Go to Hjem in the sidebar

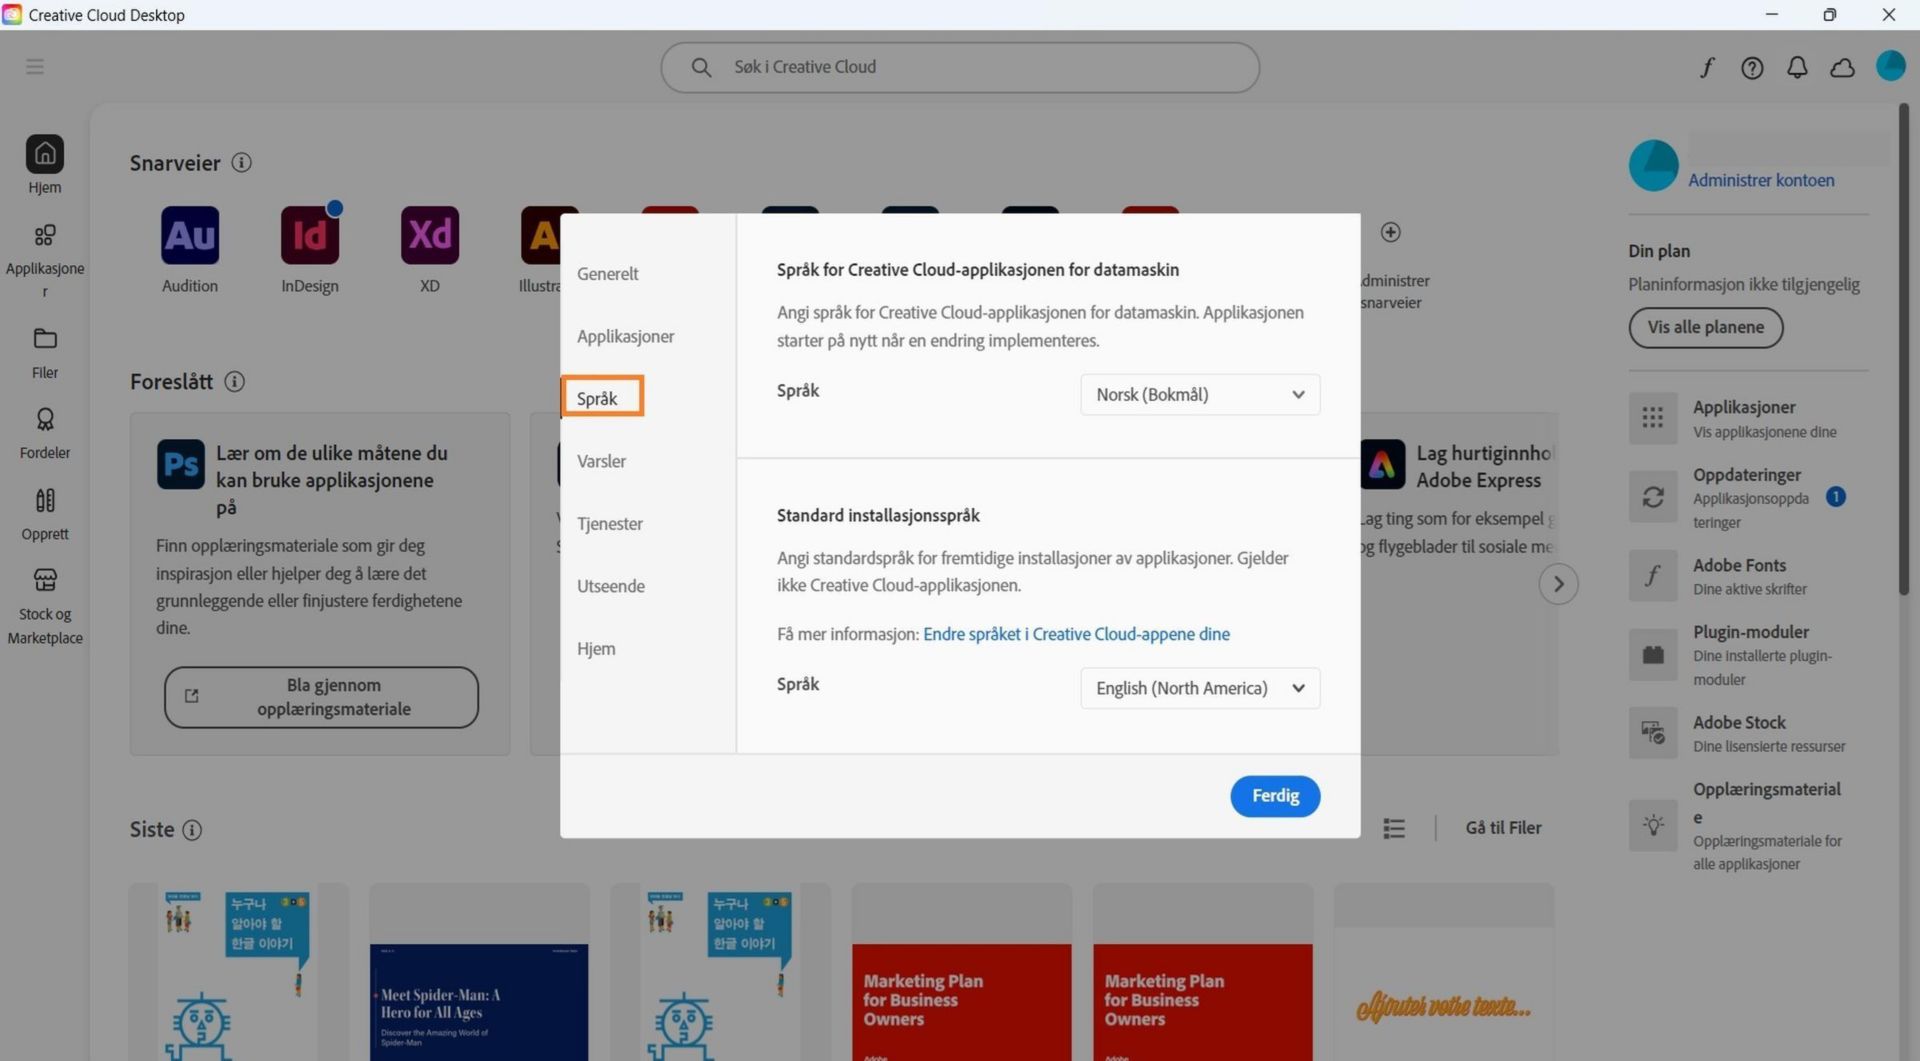coord(45,165)
